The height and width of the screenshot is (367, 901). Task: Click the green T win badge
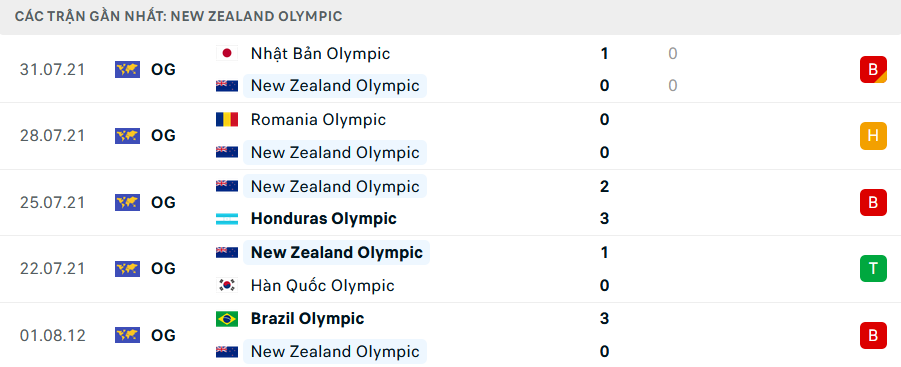[873, 269]
